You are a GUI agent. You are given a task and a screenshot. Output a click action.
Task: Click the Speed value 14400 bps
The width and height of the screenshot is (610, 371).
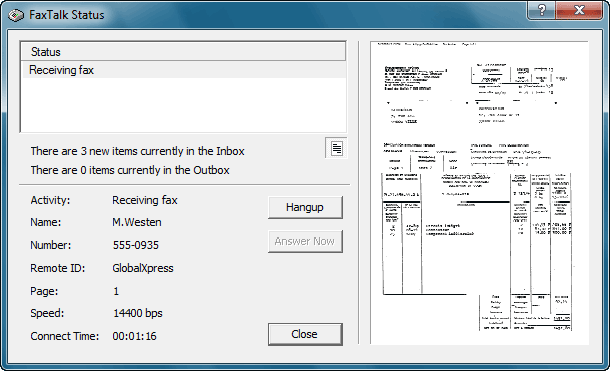click(138, 313)
